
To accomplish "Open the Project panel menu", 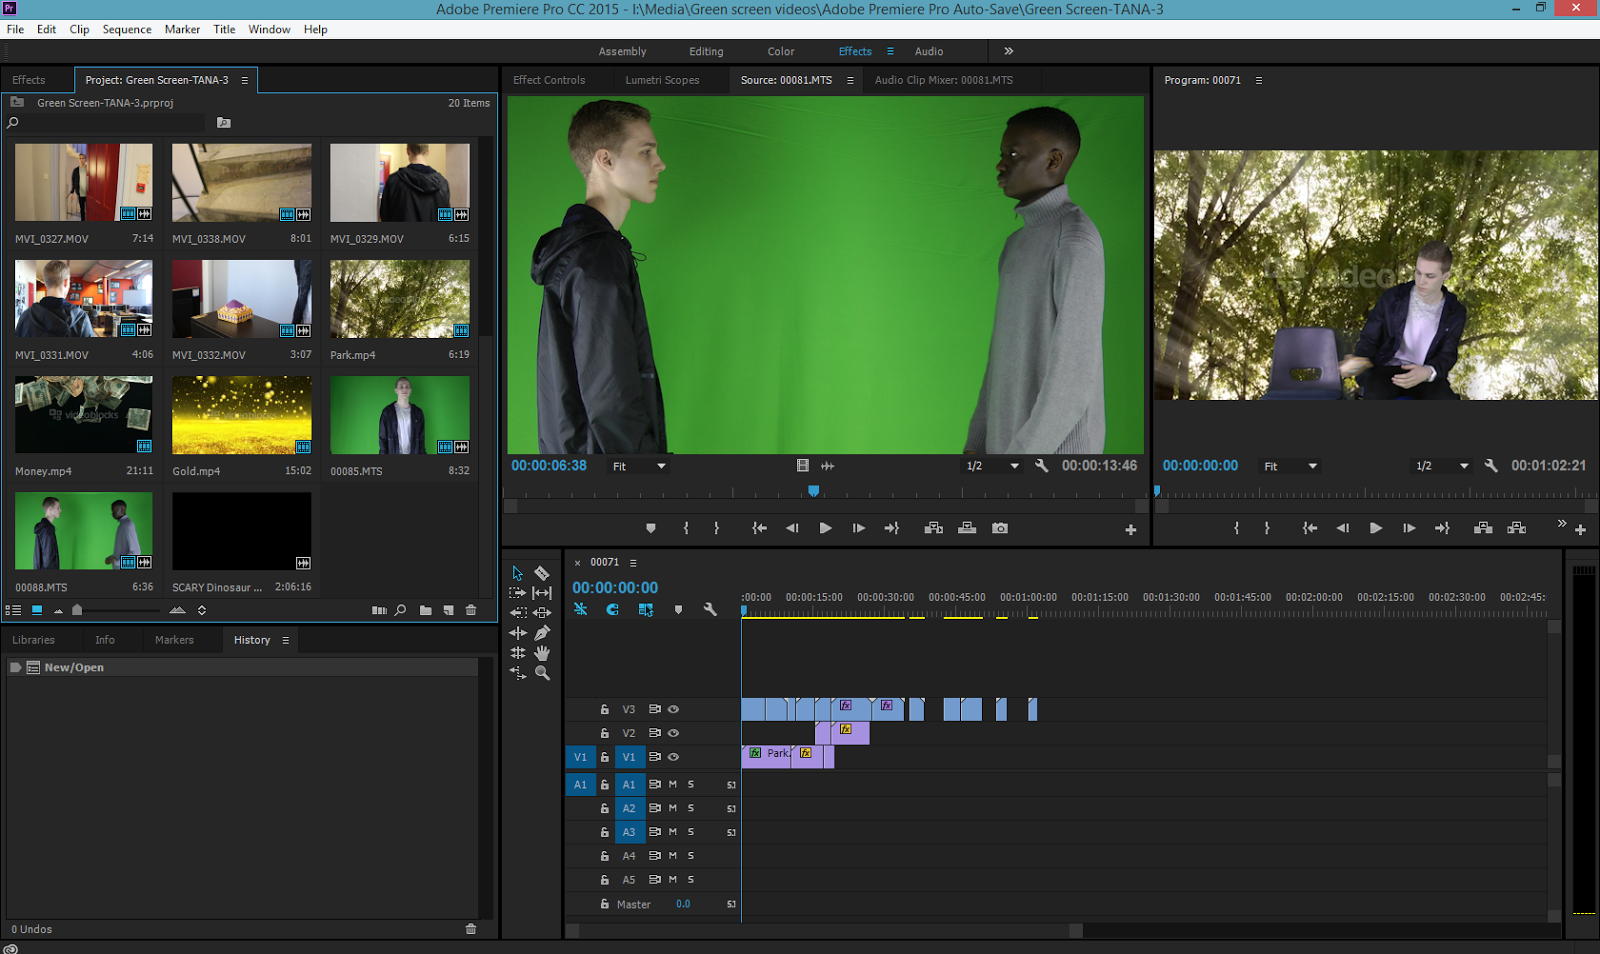I will (245, 79).
